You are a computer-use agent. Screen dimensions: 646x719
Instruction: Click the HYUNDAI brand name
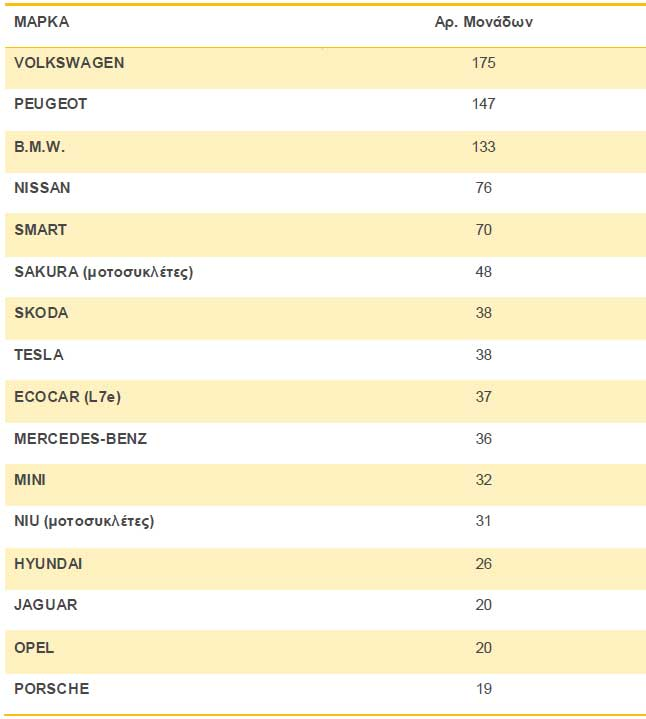tap(48, 564)
